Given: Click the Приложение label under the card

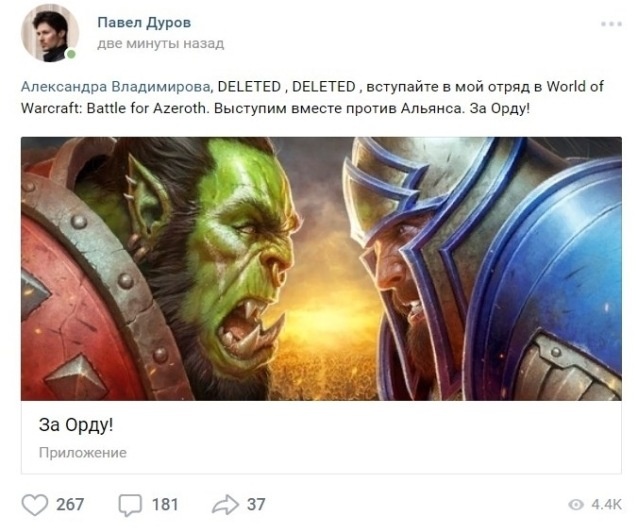Looking at the screenshot, I should pyautogui.click(x=83, y=453).
